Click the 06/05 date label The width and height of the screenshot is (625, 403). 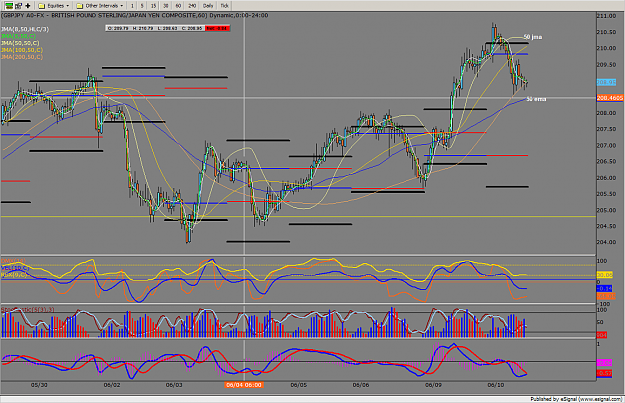tap(299, 385)
